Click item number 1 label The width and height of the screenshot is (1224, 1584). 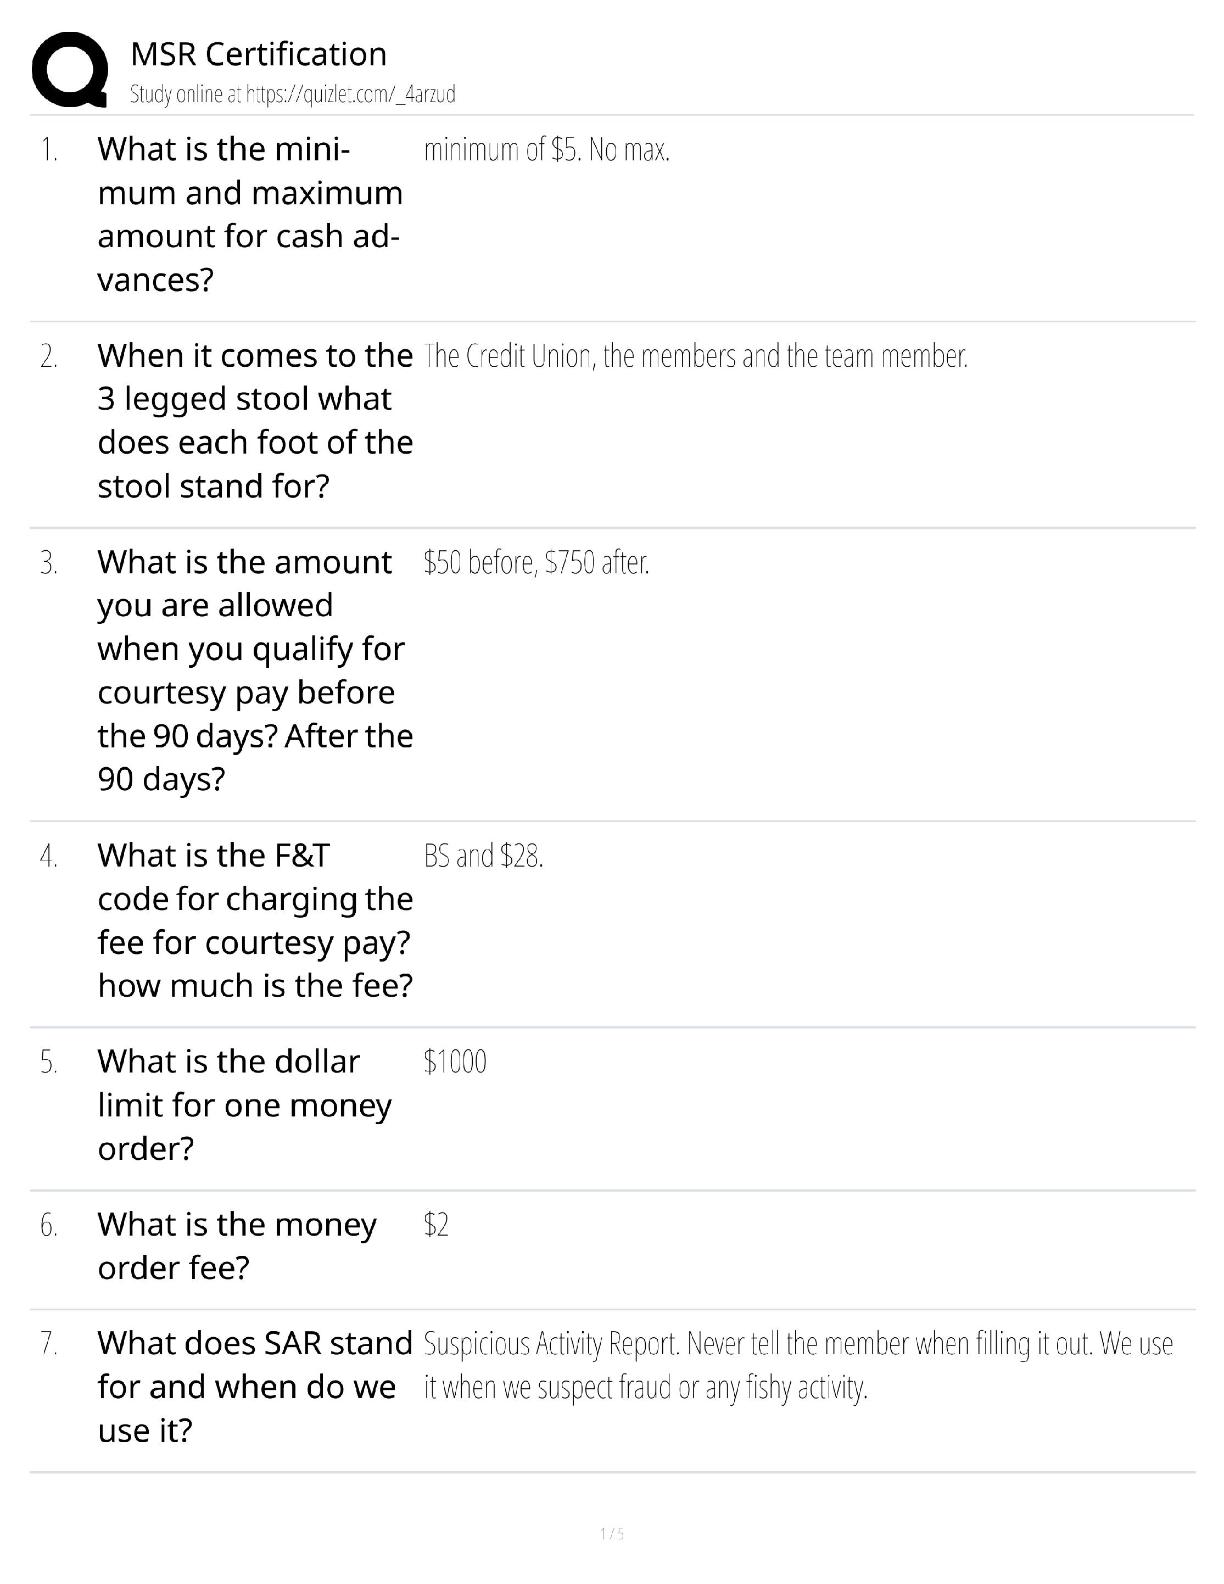click(x=48, y=151)
